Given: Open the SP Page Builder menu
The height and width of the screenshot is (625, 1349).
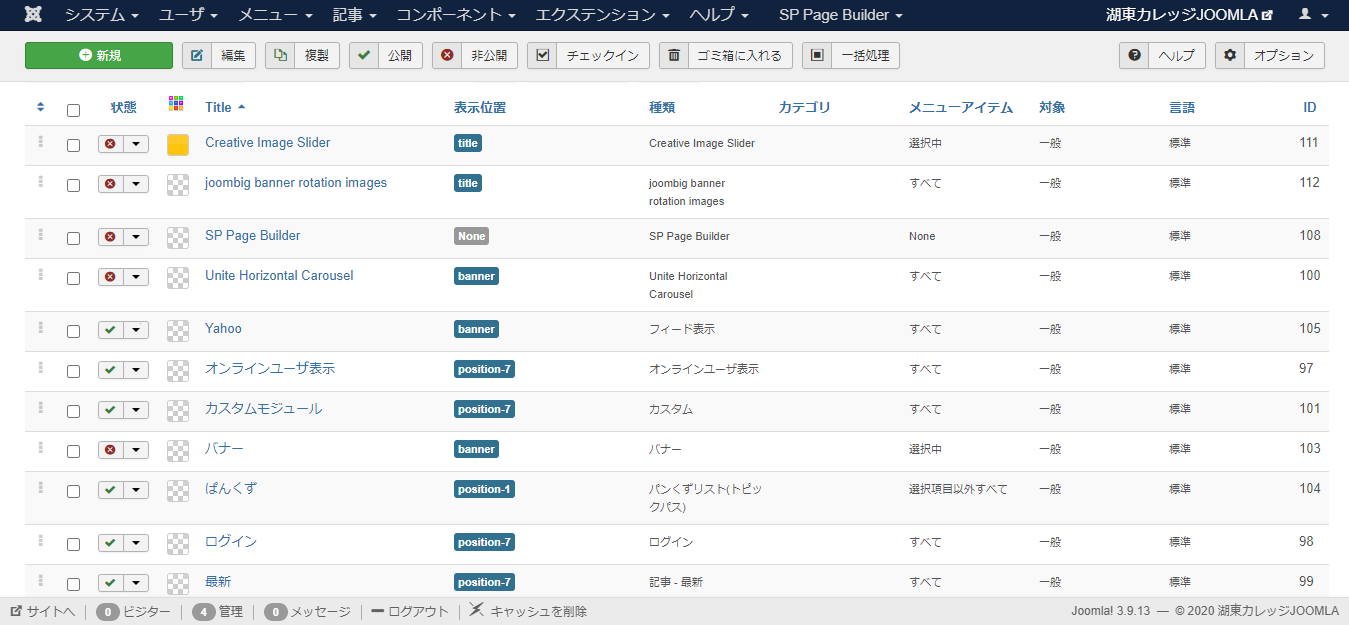Looking at the screenshot, I should pos(840,14).
